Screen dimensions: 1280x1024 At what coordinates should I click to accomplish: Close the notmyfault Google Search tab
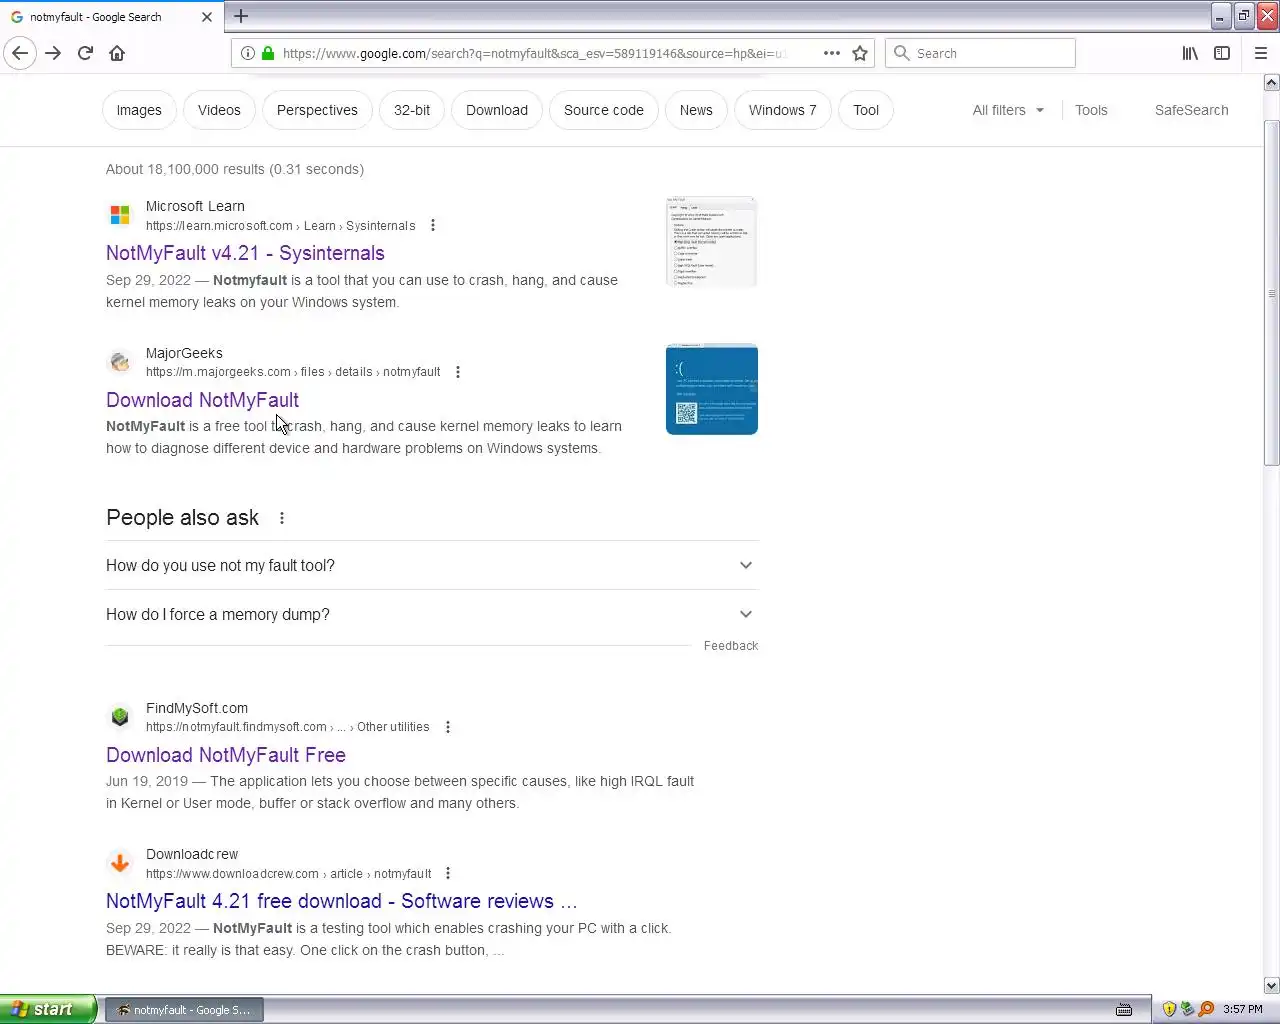click(x=207, y=17)
